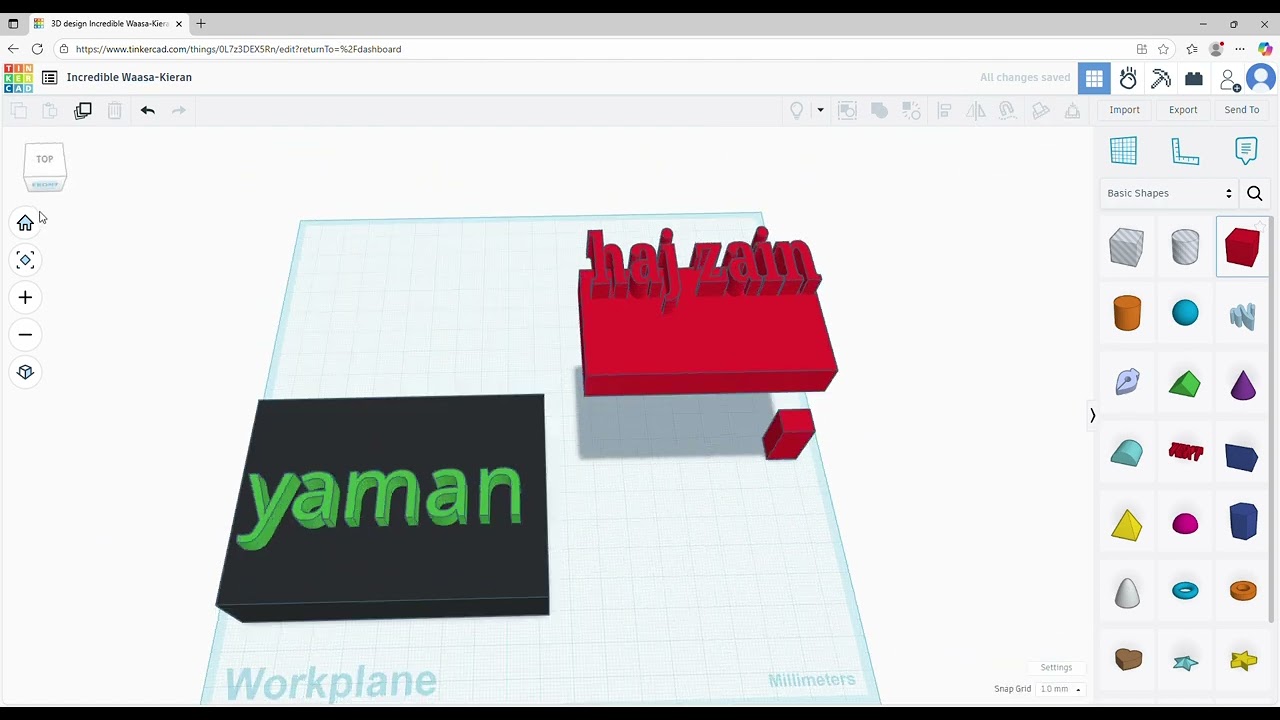1280x720 pixels.
Task: Select the green Roof shape
Action: pyautogui.click(x=1185, y=383)
